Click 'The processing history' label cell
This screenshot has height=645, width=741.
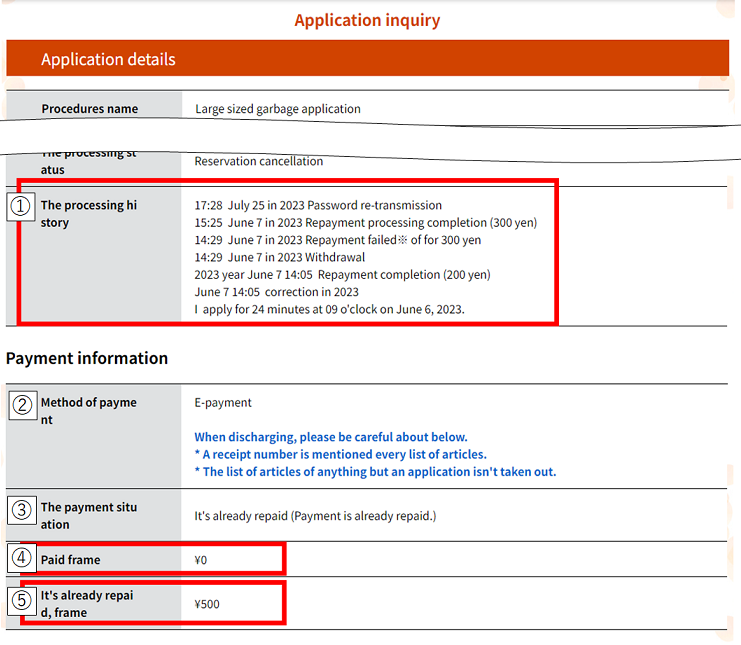coord(94,255)
